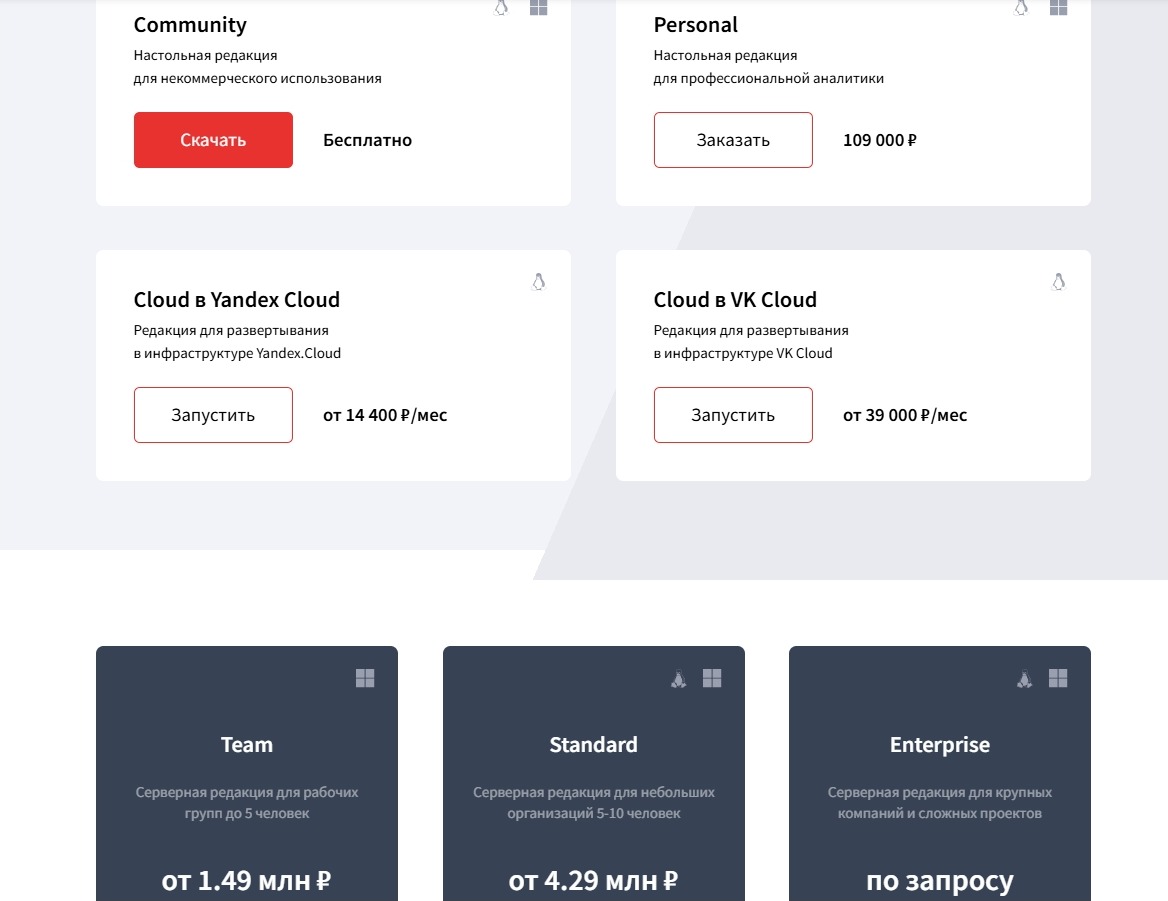Select the Team edition heading
1168x901 pixels.
click(246, 745)
